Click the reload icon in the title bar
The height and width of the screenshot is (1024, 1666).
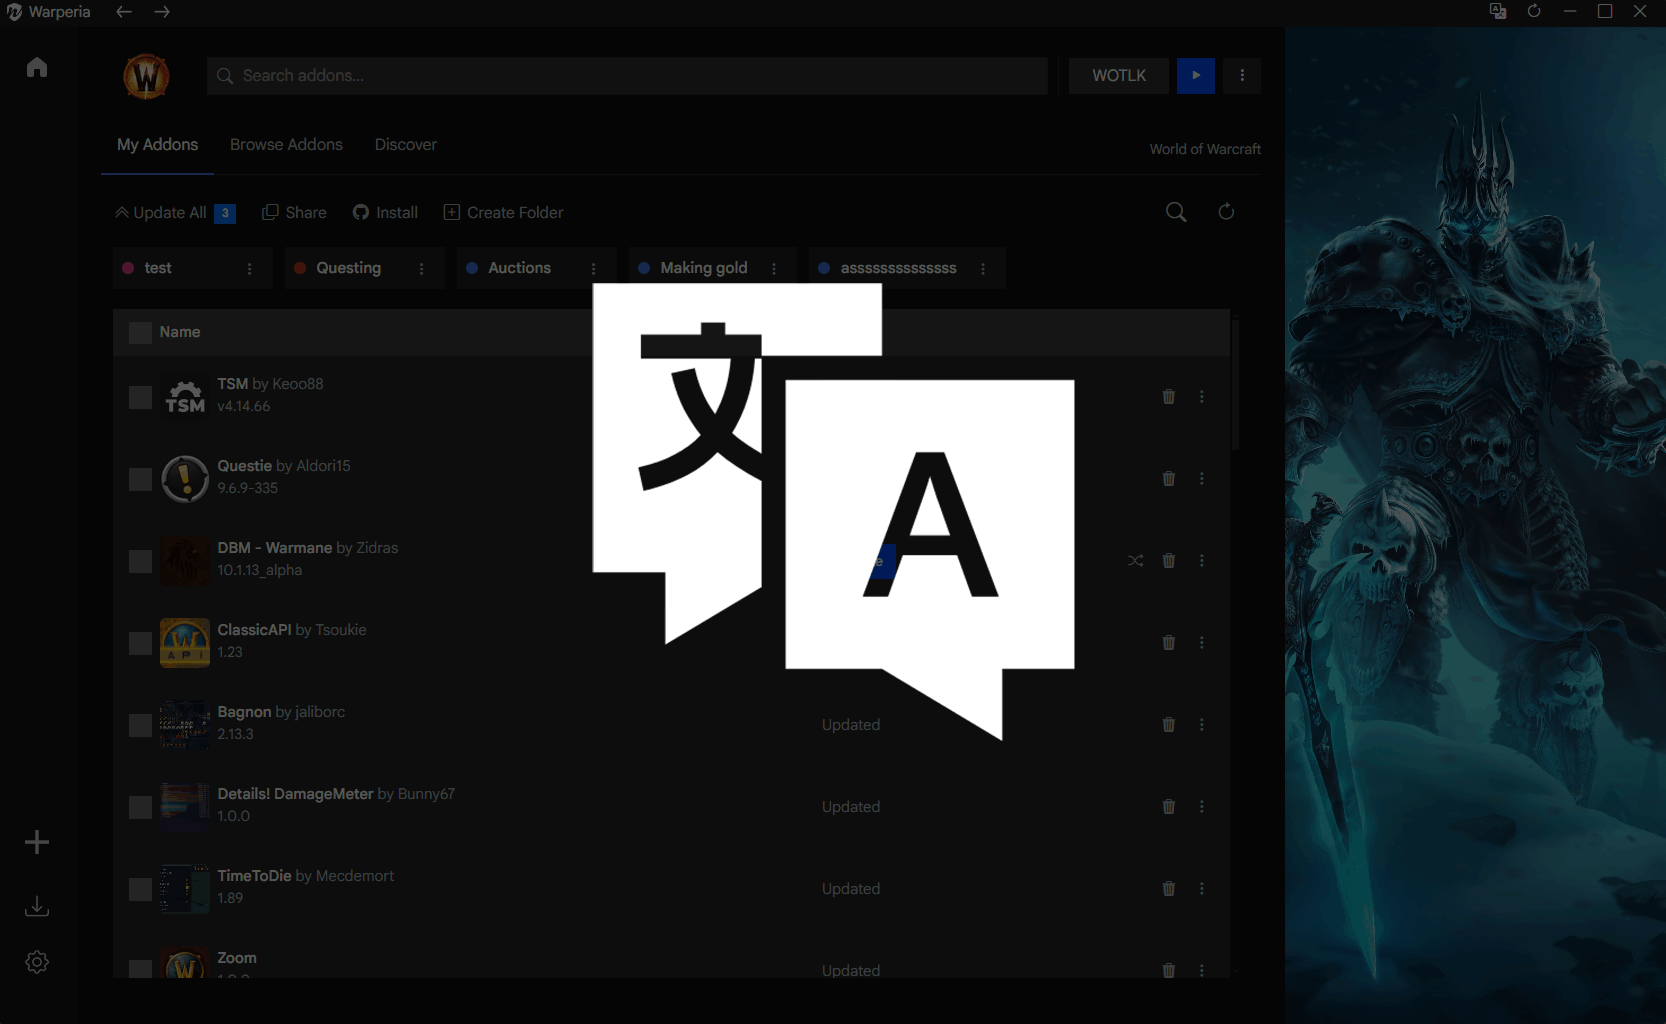coord(1534,11)
